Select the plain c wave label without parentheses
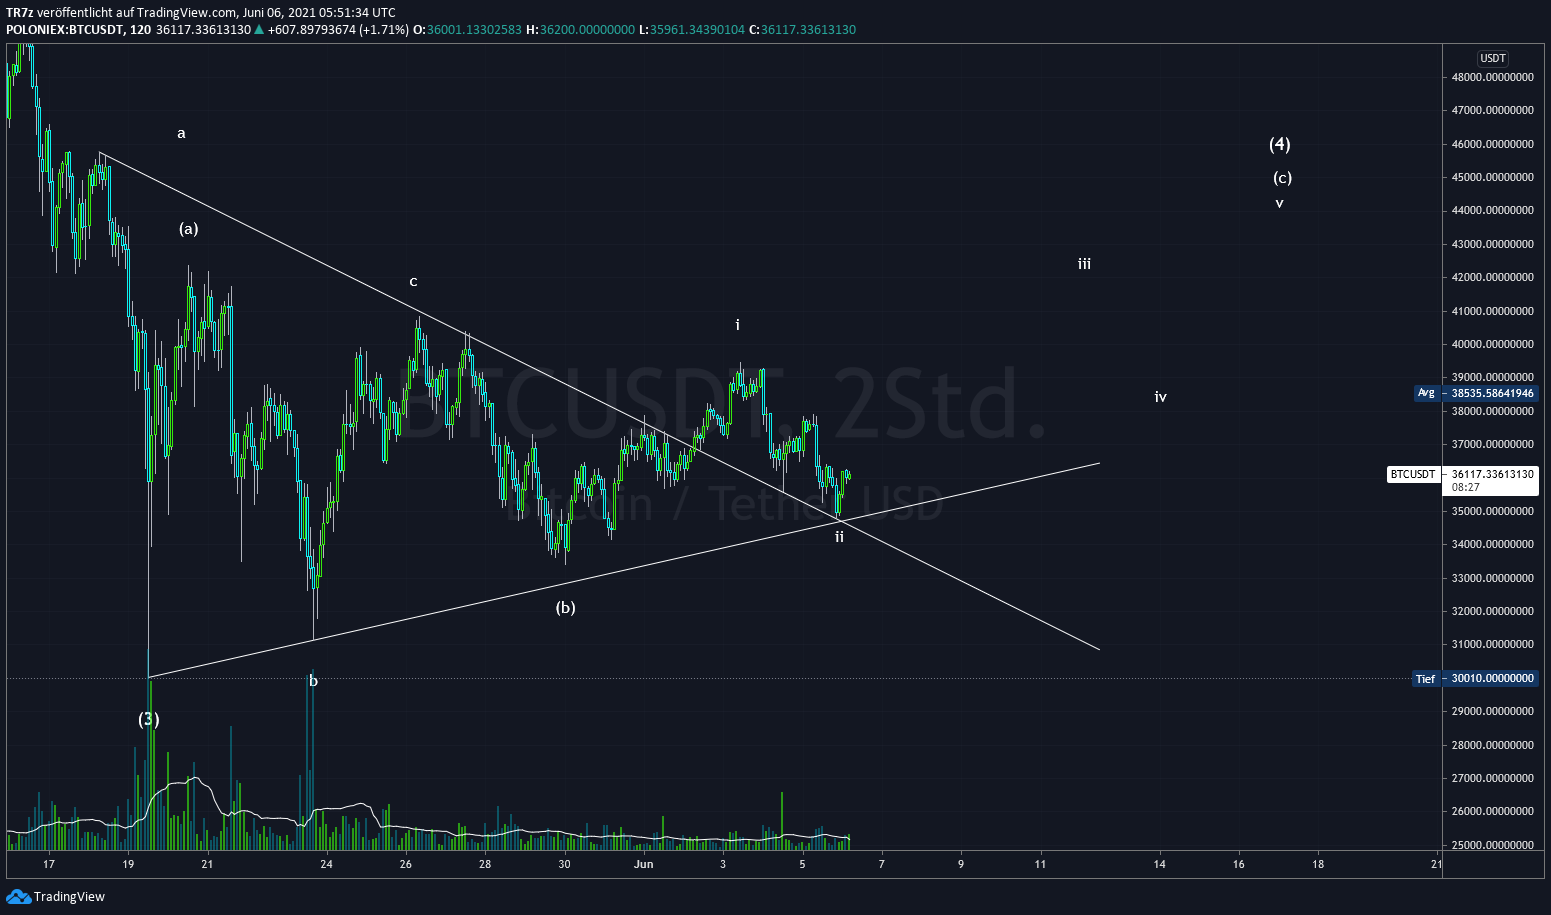 coord(413,282)
